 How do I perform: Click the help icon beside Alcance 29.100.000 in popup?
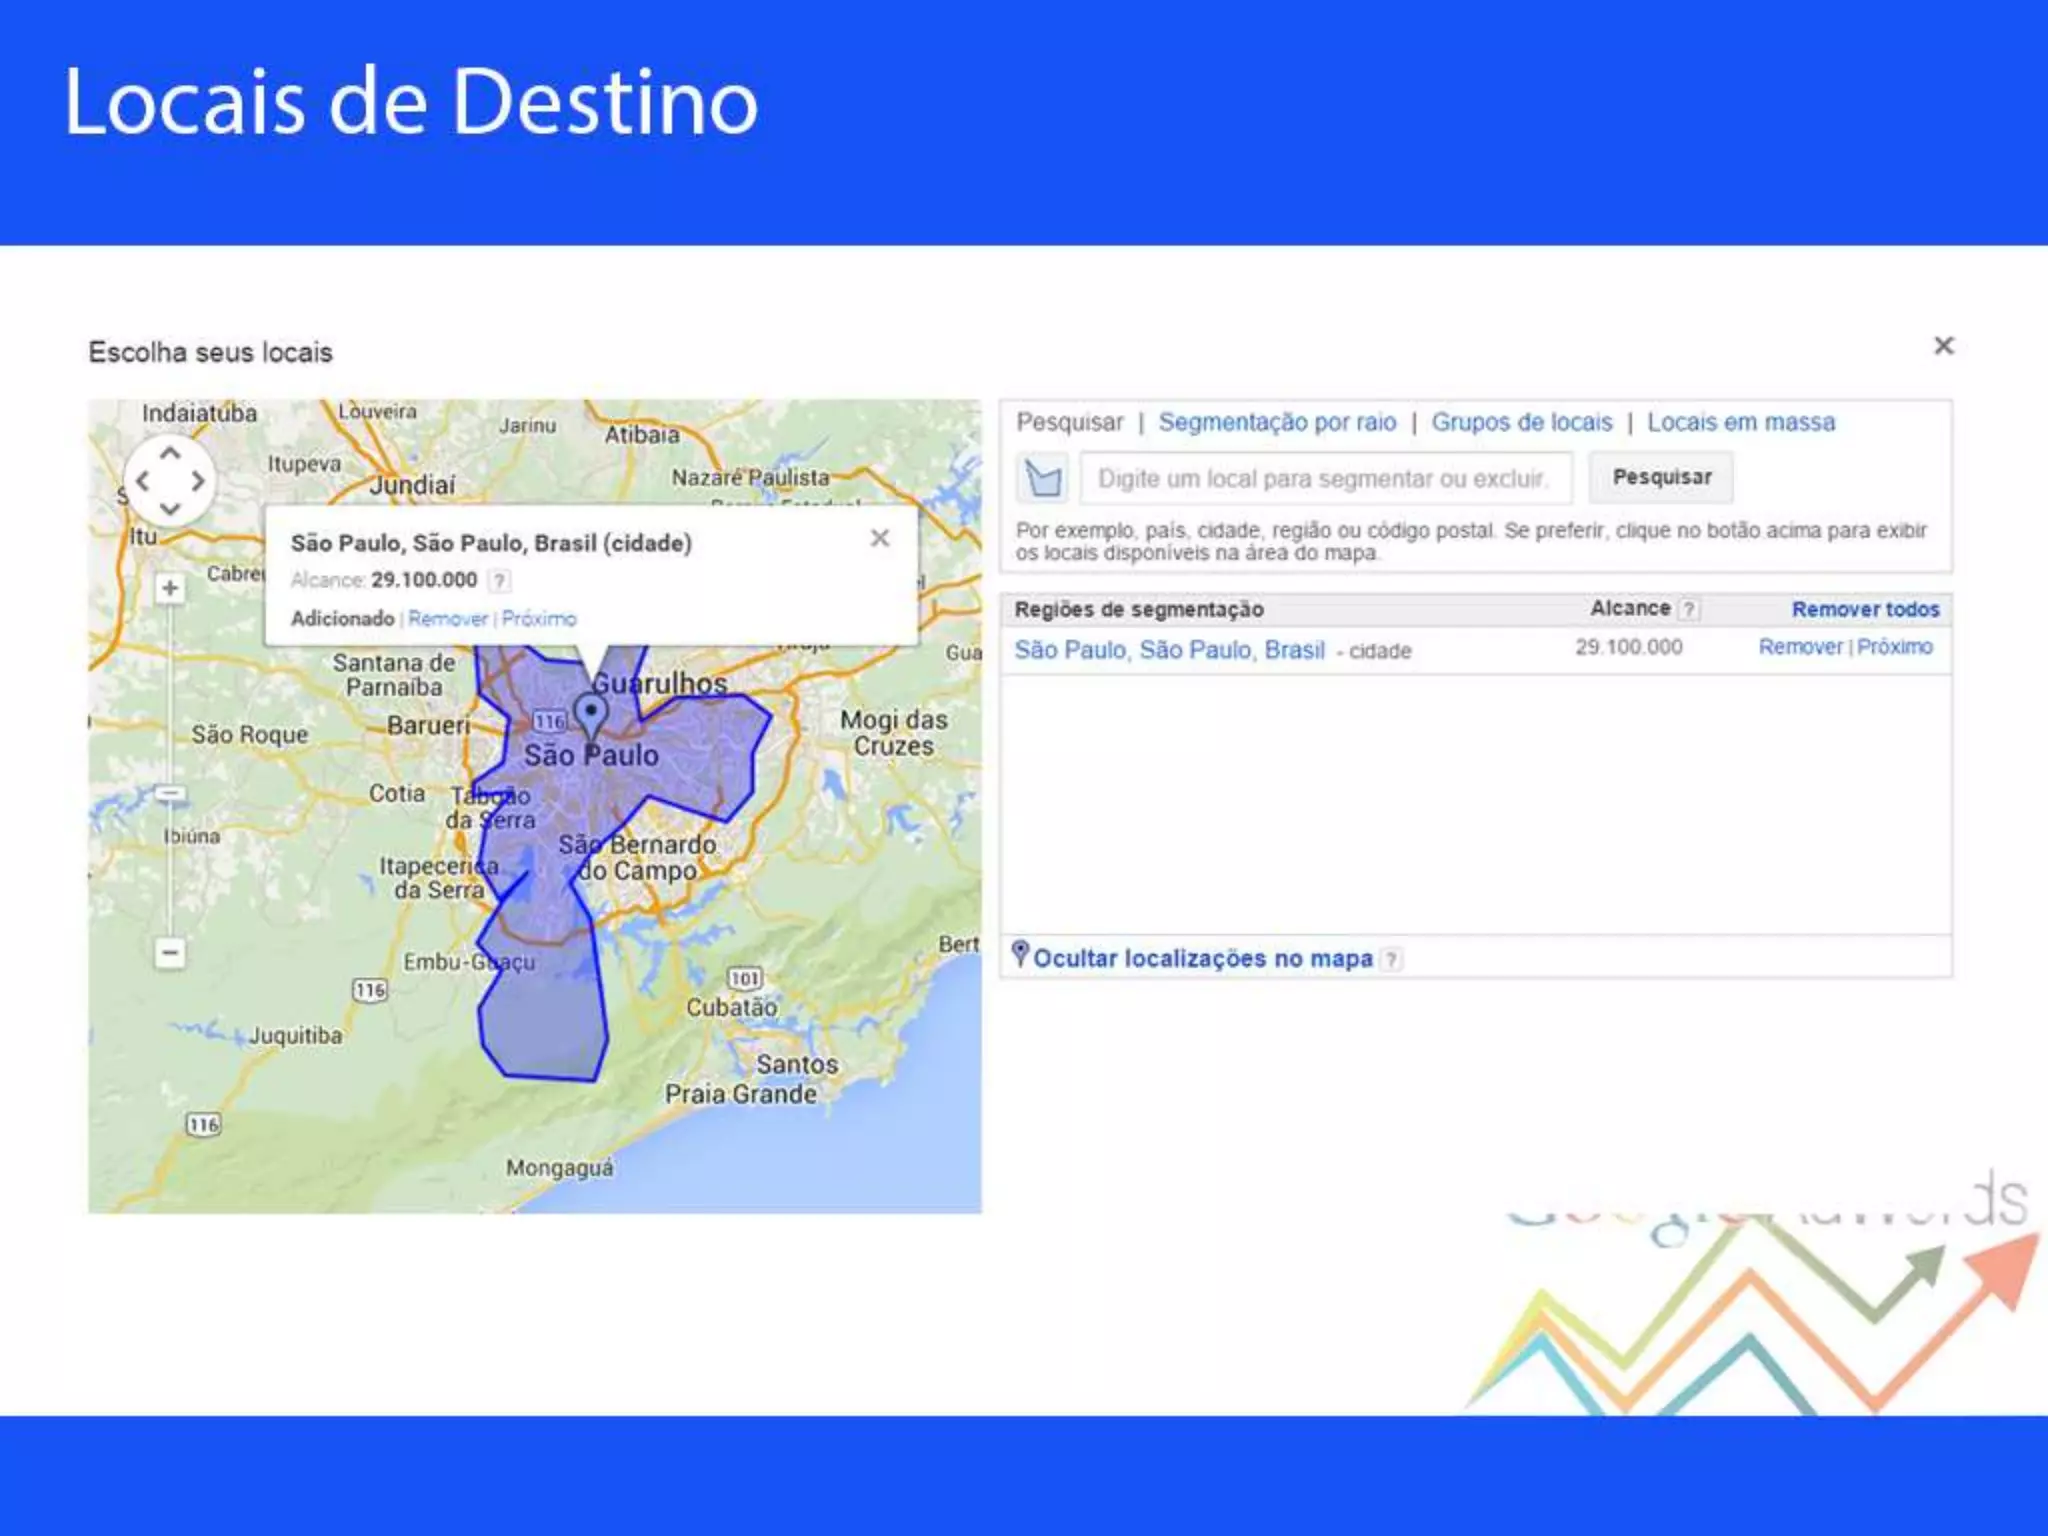point(500,581)
